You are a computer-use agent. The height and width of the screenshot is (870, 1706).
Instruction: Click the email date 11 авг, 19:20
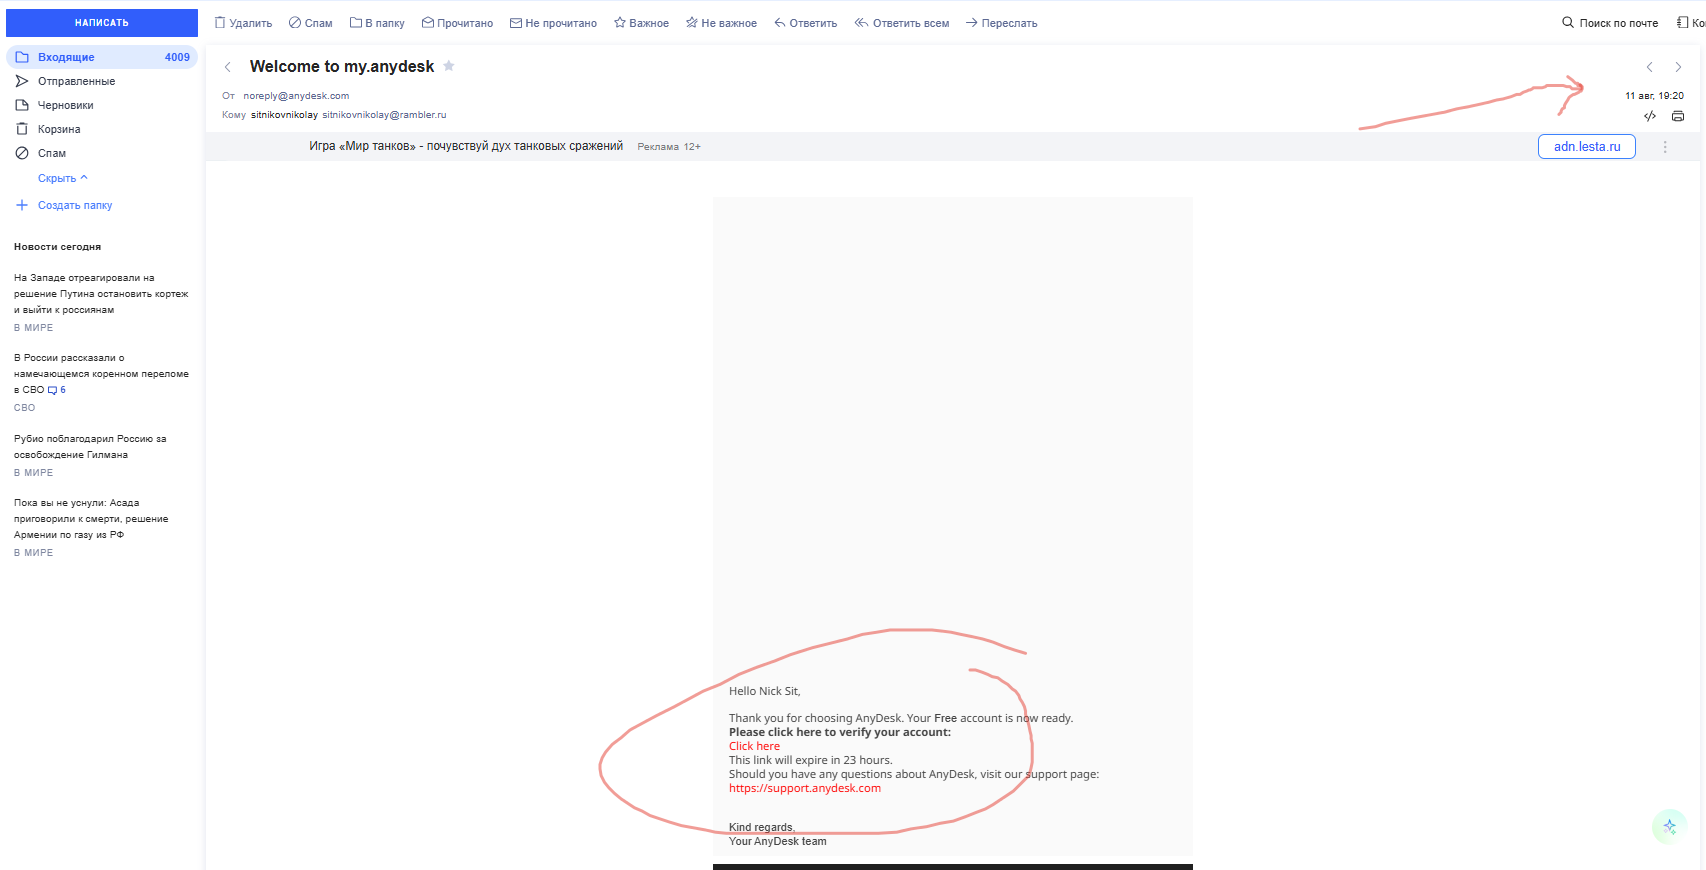tap(1654, 96)
